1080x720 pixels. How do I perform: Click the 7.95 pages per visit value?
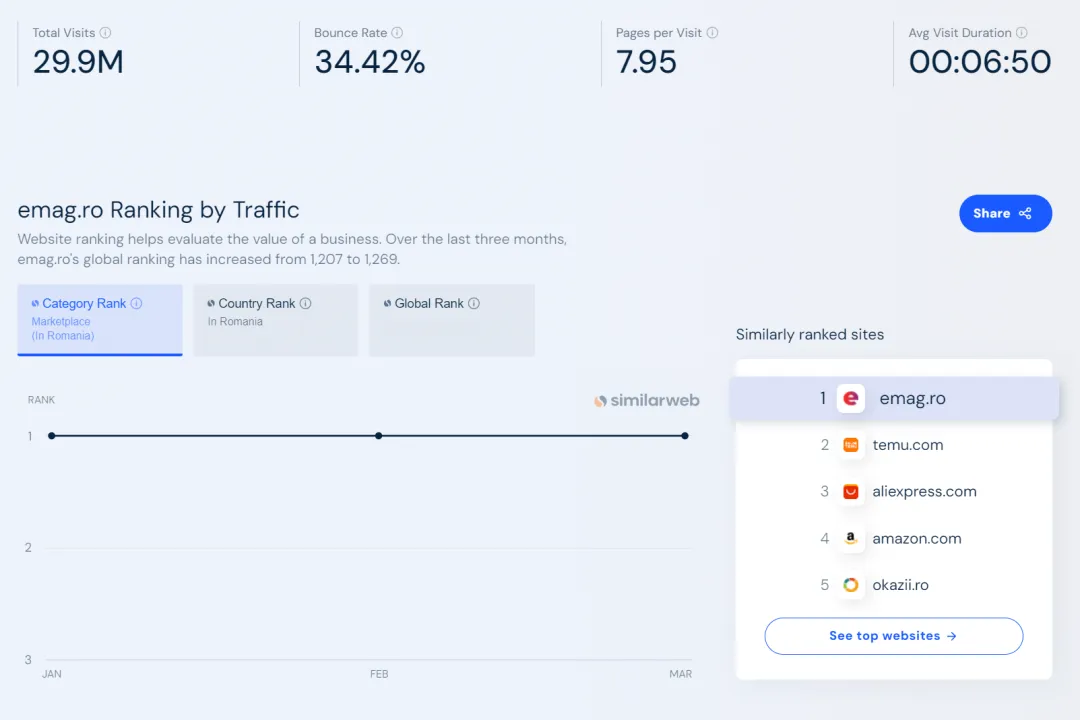click(x=646, y=62)
